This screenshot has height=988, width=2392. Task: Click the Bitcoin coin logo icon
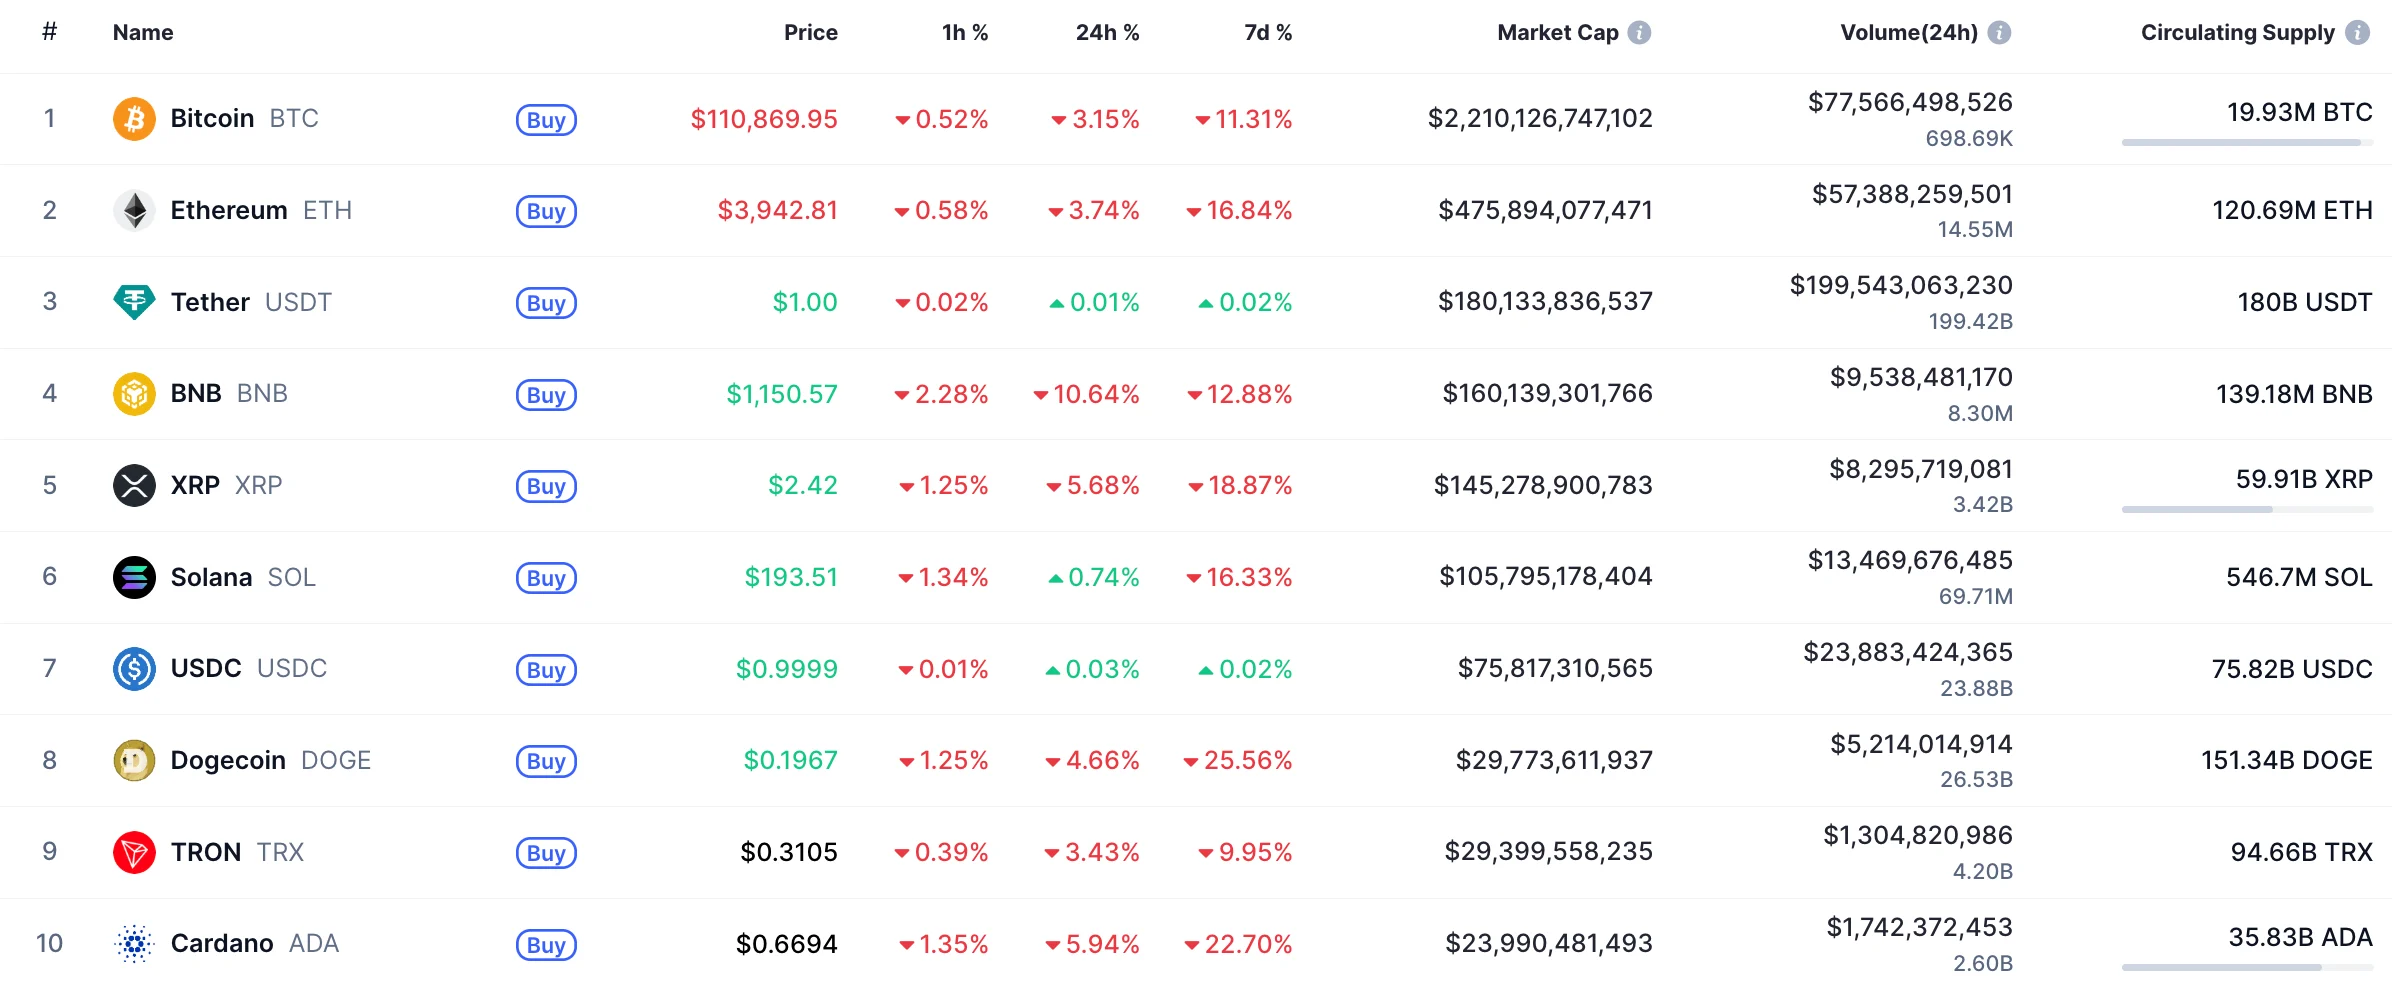134,119
